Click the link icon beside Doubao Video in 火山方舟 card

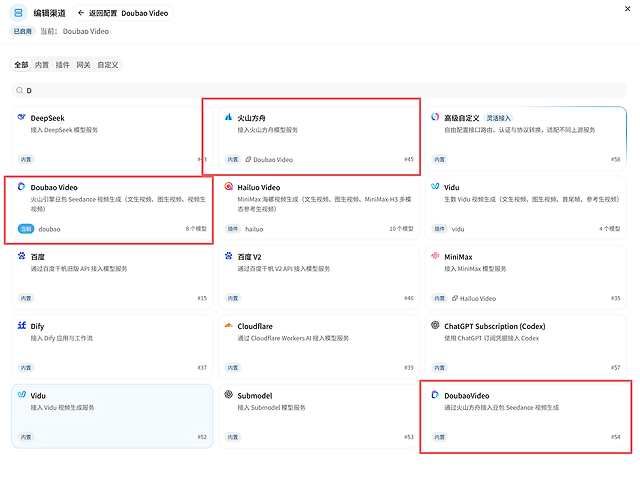click(x=248, y=160)
